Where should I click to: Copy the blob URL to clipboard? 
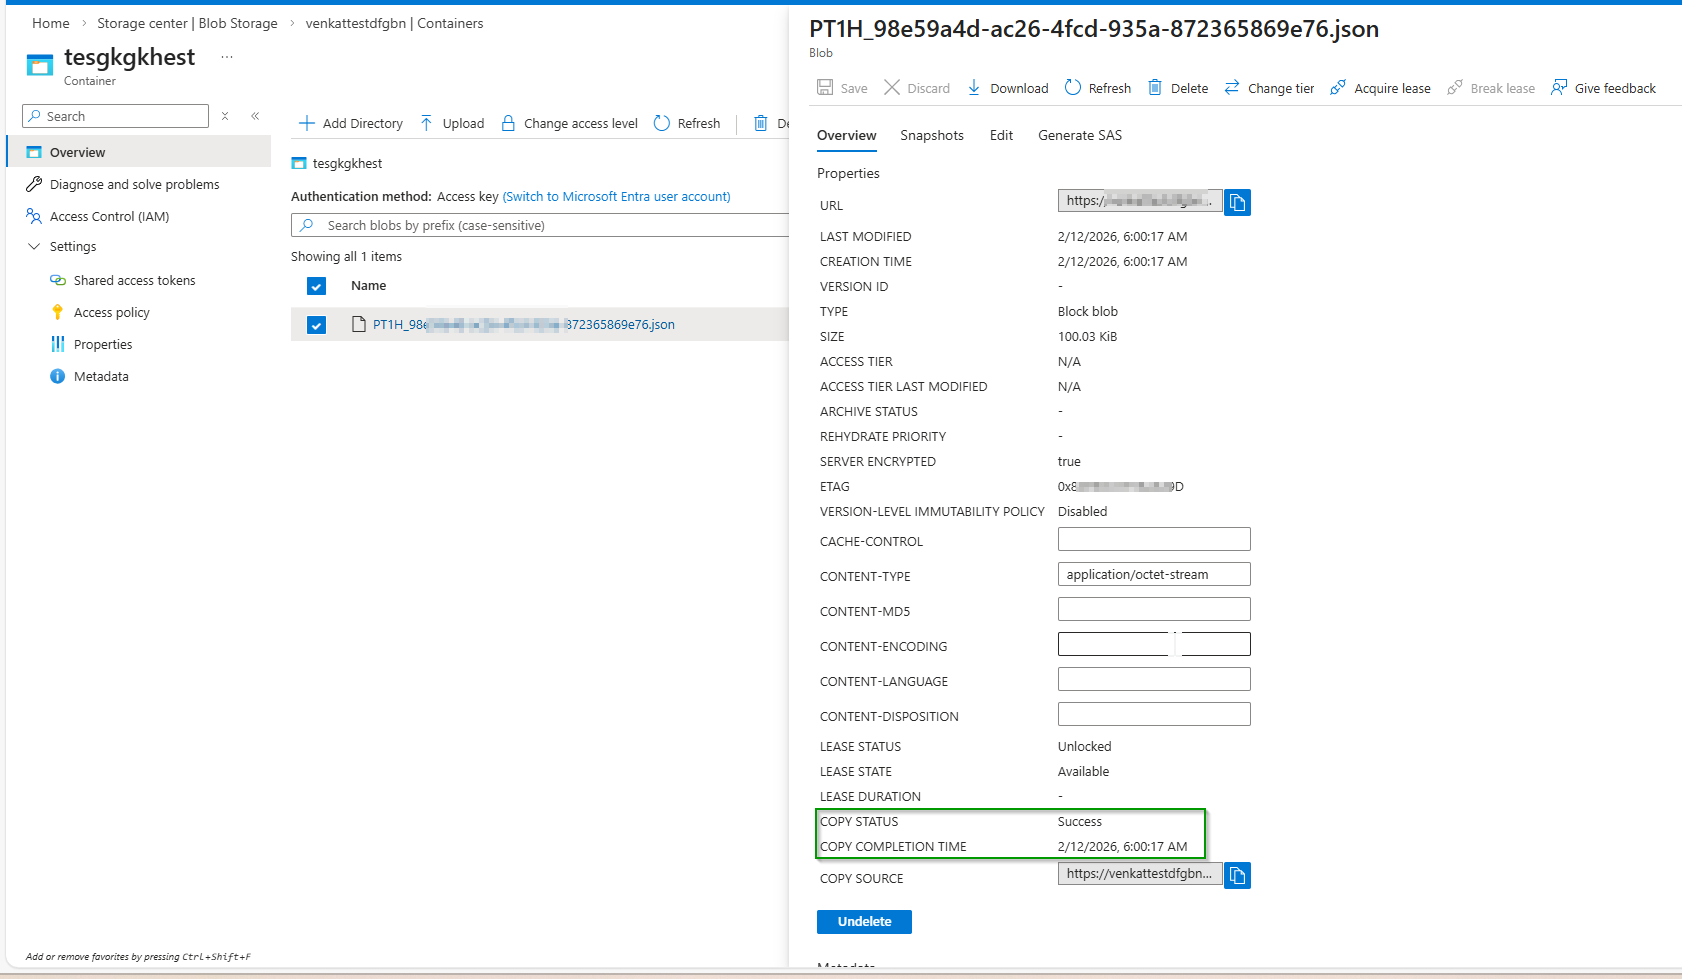point(1237,202)
